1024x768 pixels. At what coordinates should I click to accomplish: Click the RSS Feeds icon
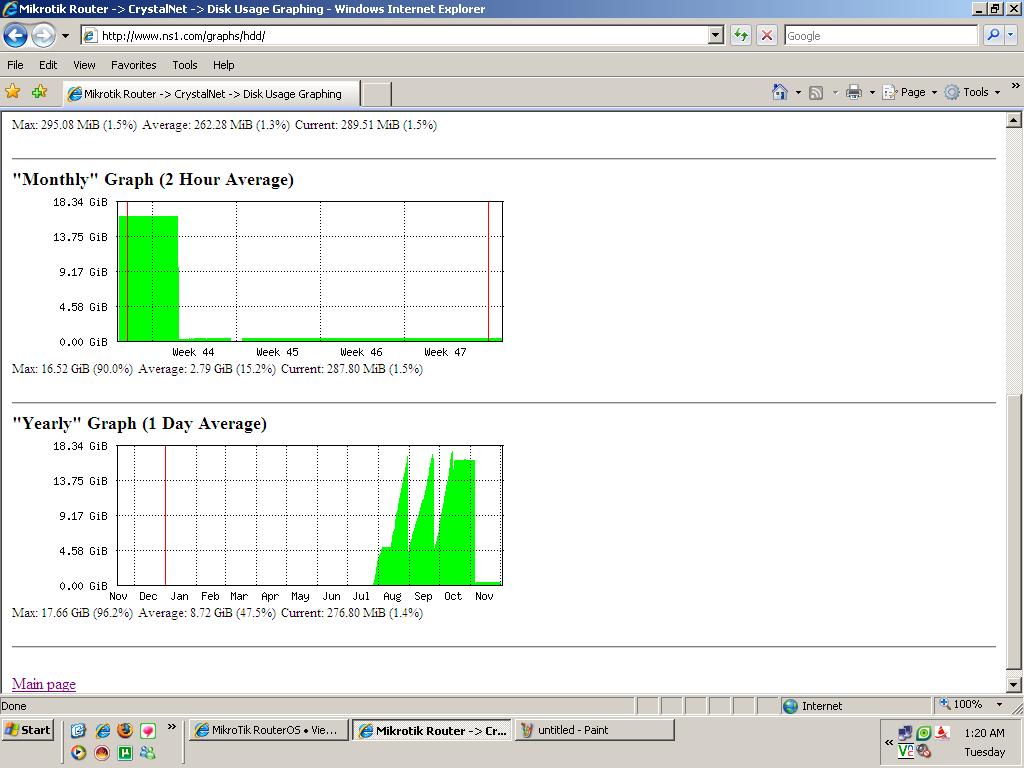click(x=816, y=93)
